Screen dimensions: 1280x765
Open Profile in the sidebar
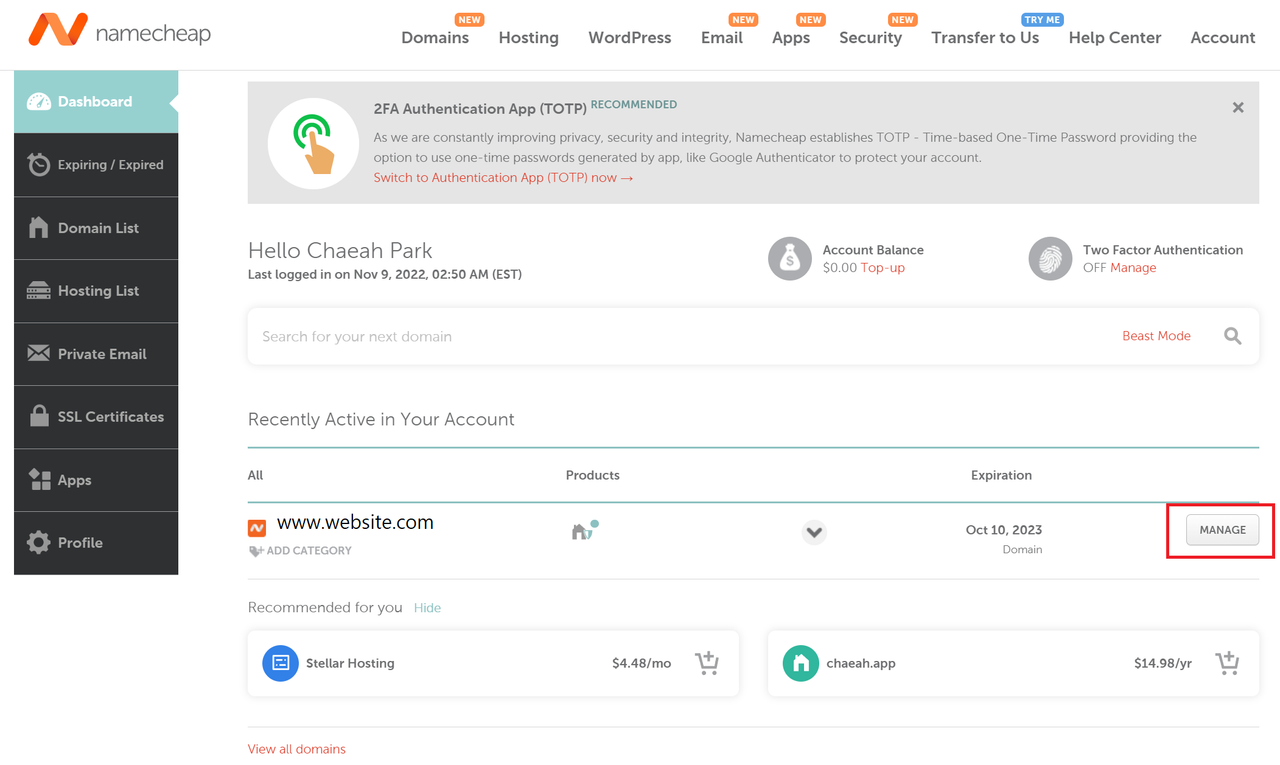(x=96, y=543)
